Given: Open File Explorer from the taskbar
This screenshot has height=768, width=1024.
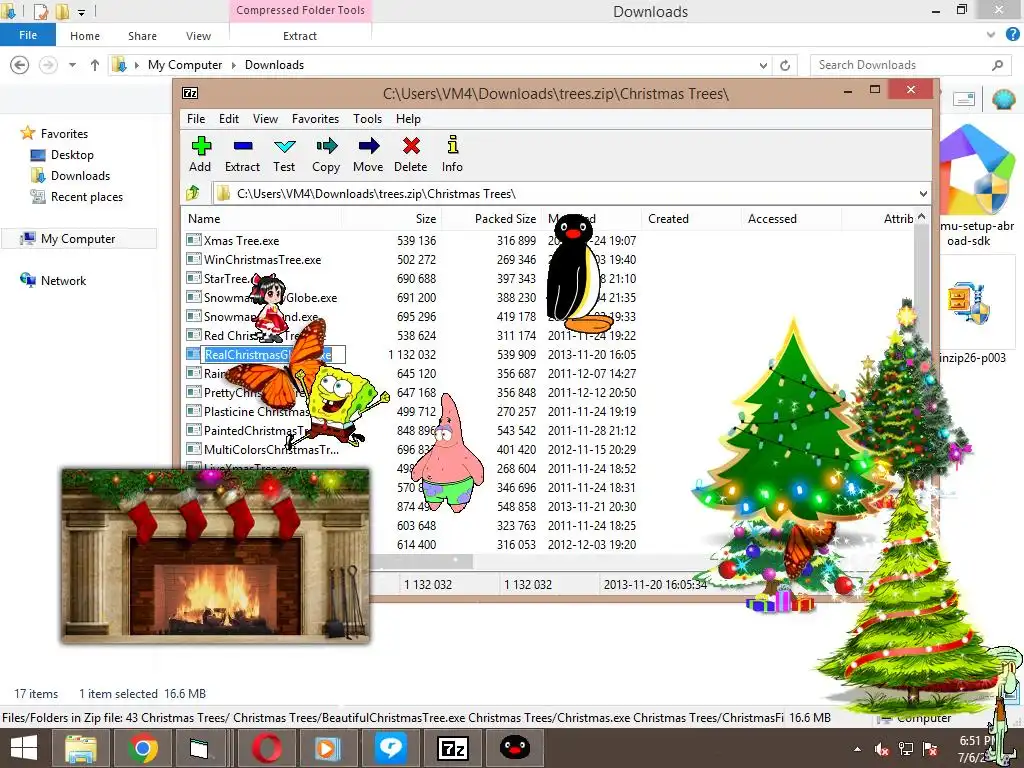Looking at the screenshot, I should [x=81, y=748].
